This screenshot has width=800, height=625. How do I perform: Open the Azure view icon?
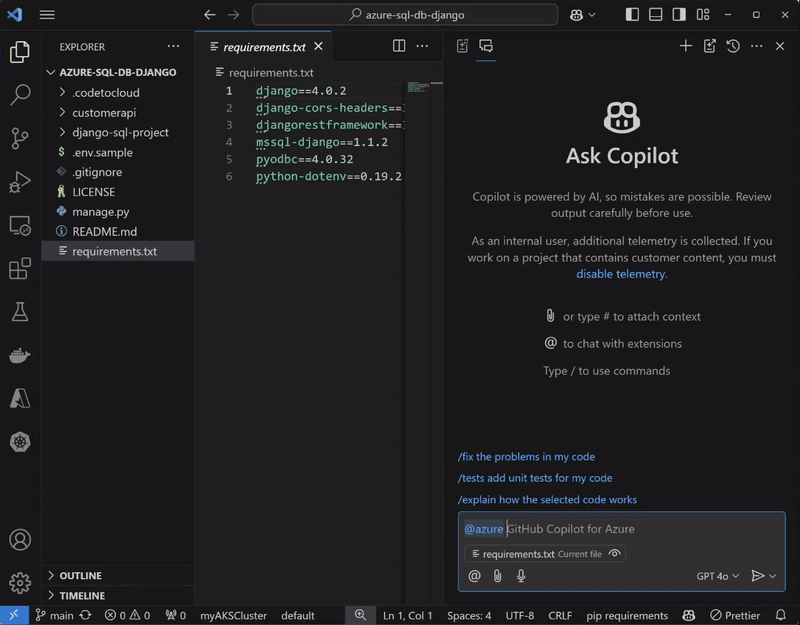(x=20, y=398)
